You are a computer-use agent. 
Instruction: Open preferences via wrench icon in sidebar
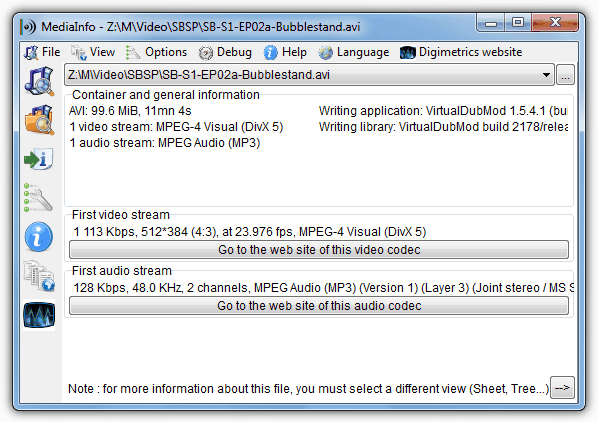39,198
